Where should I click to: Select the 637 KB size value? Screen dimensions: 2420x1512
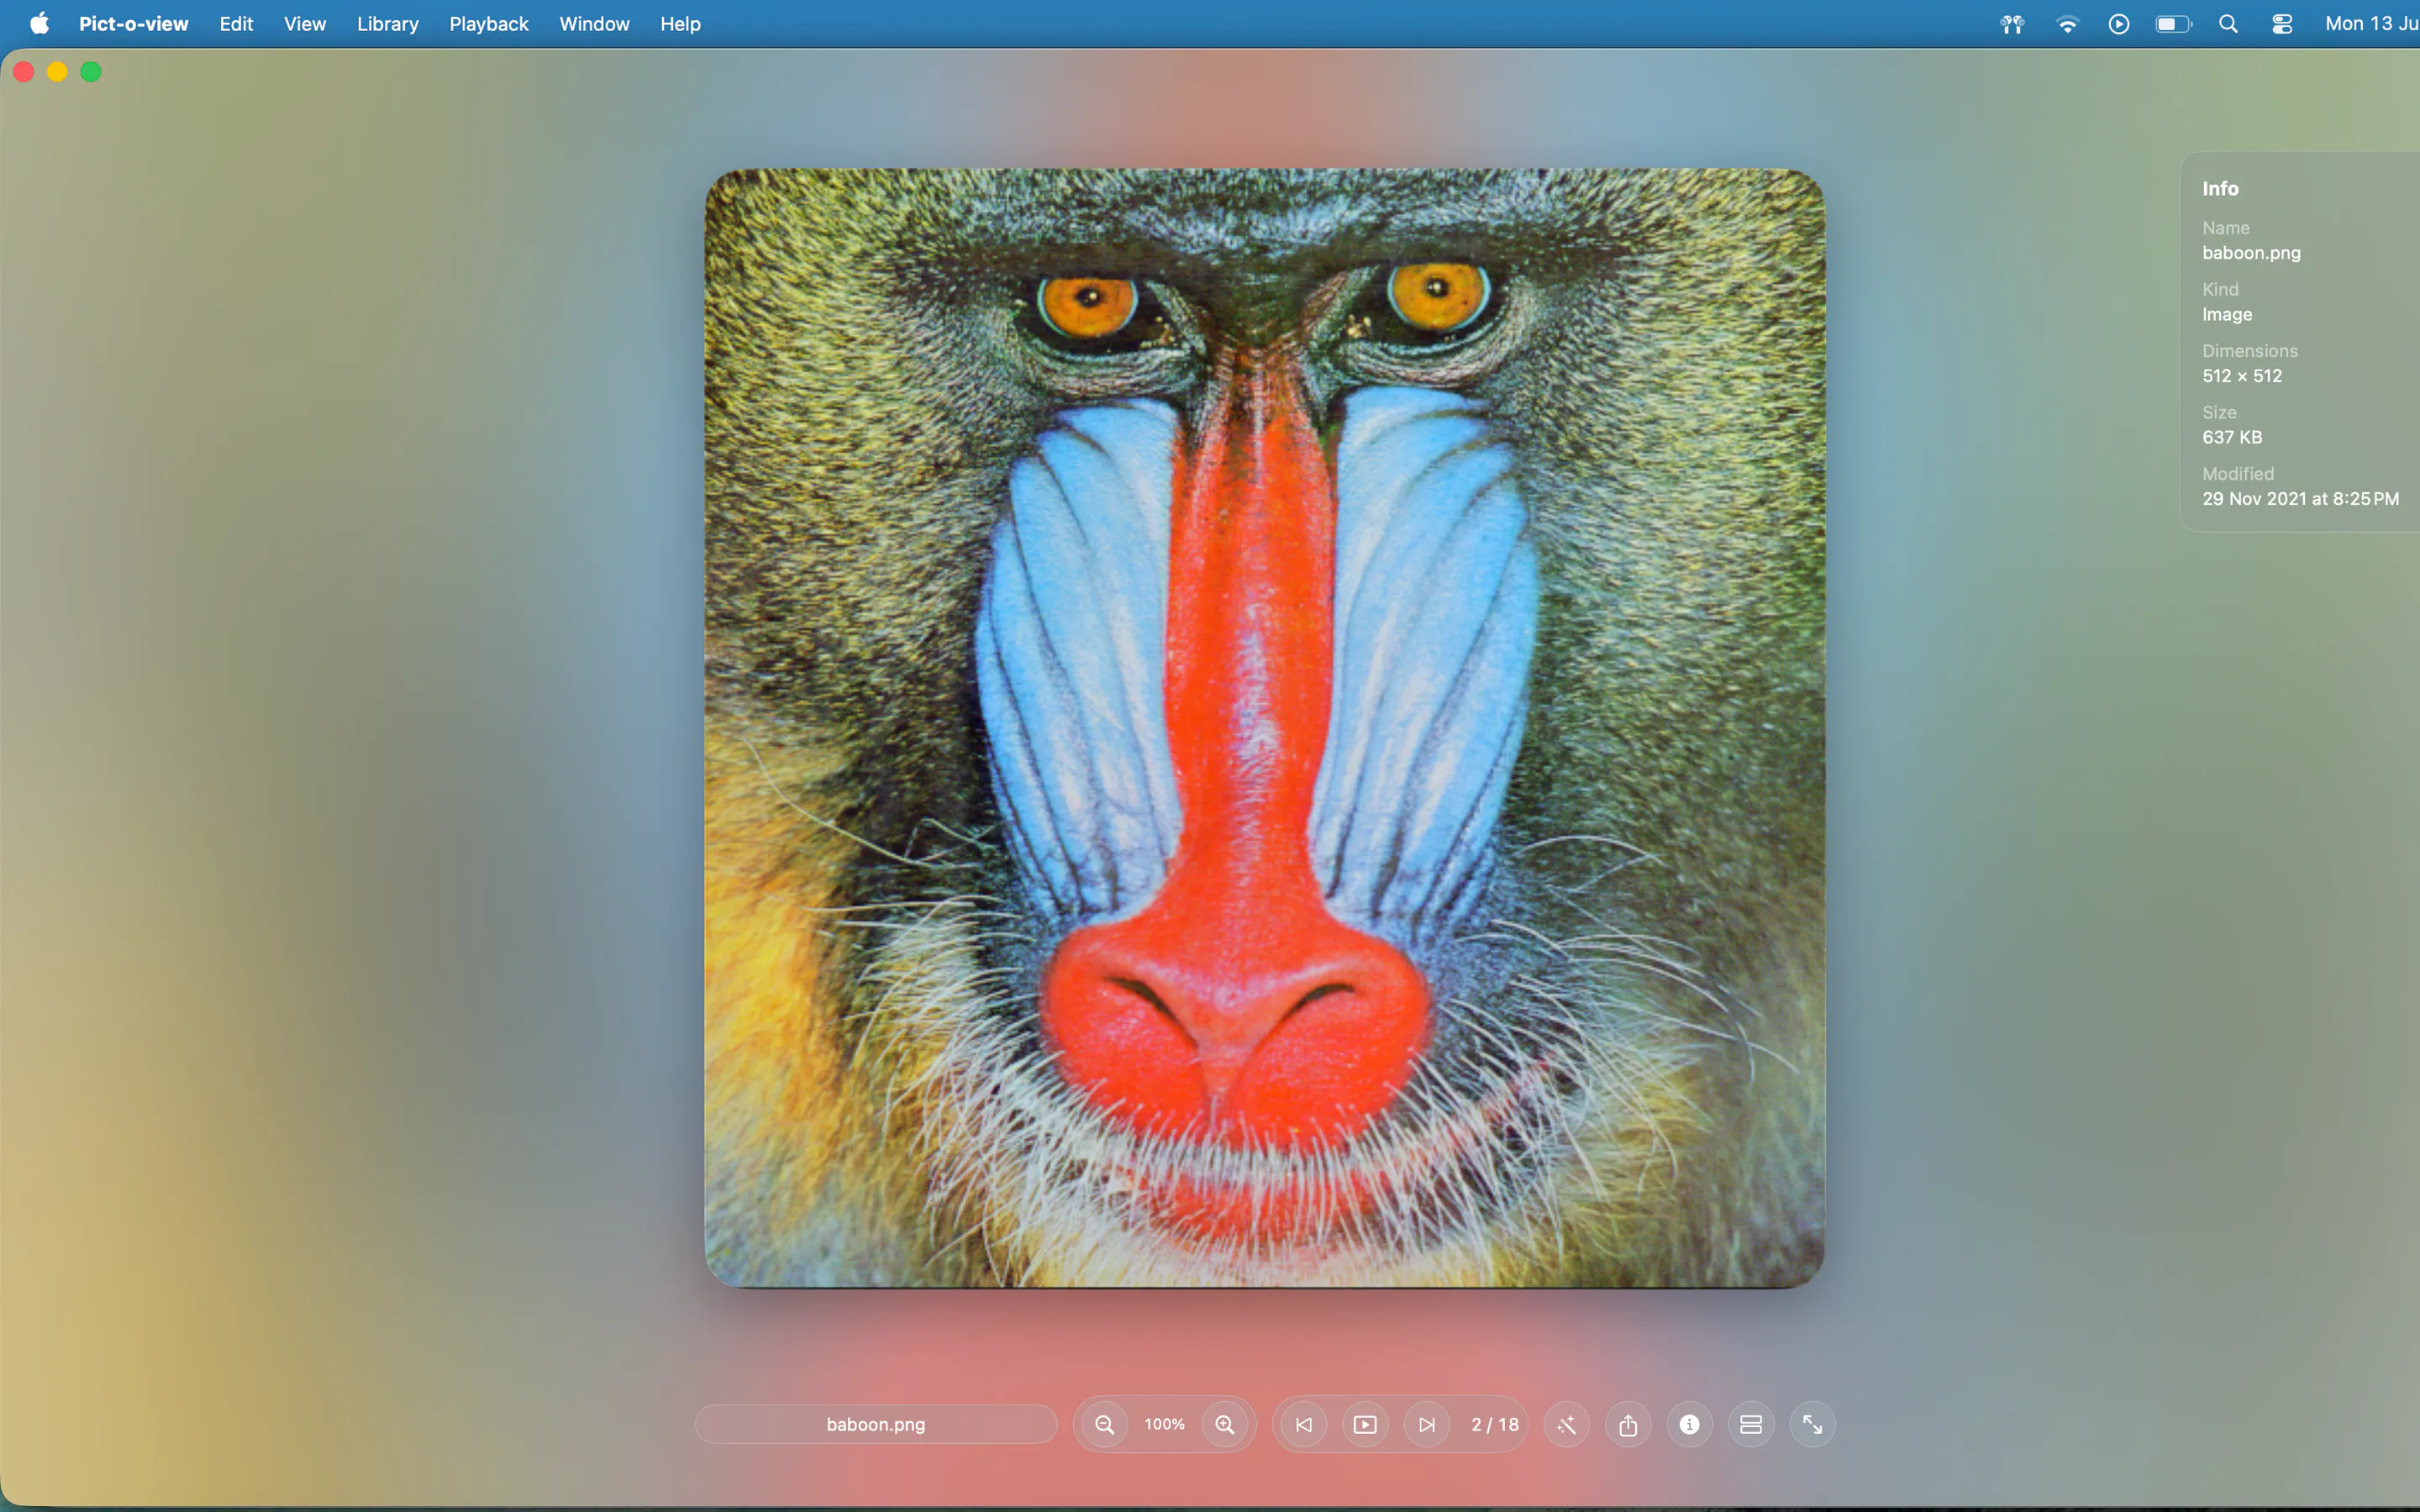click(x=2232, y=437)
